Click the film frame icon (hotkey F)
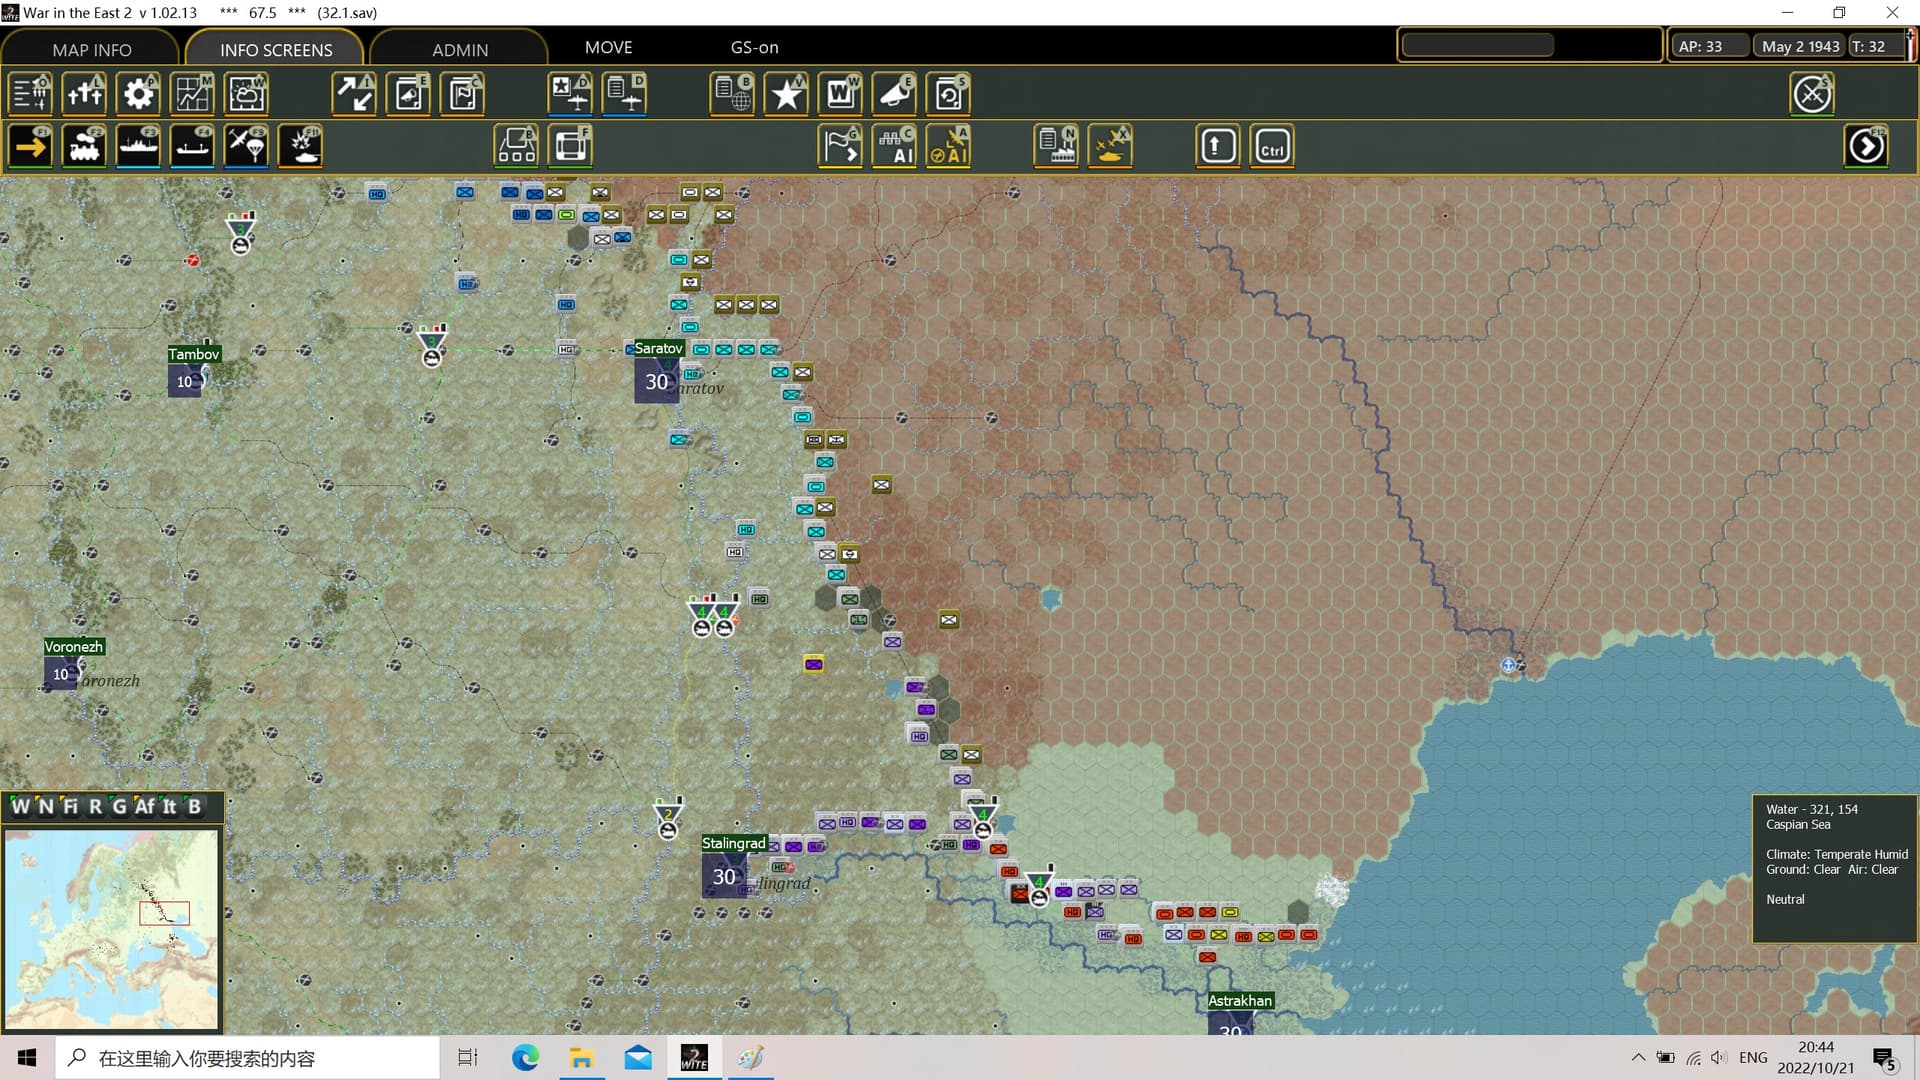1920x1080 pixels. coord(570,147)
